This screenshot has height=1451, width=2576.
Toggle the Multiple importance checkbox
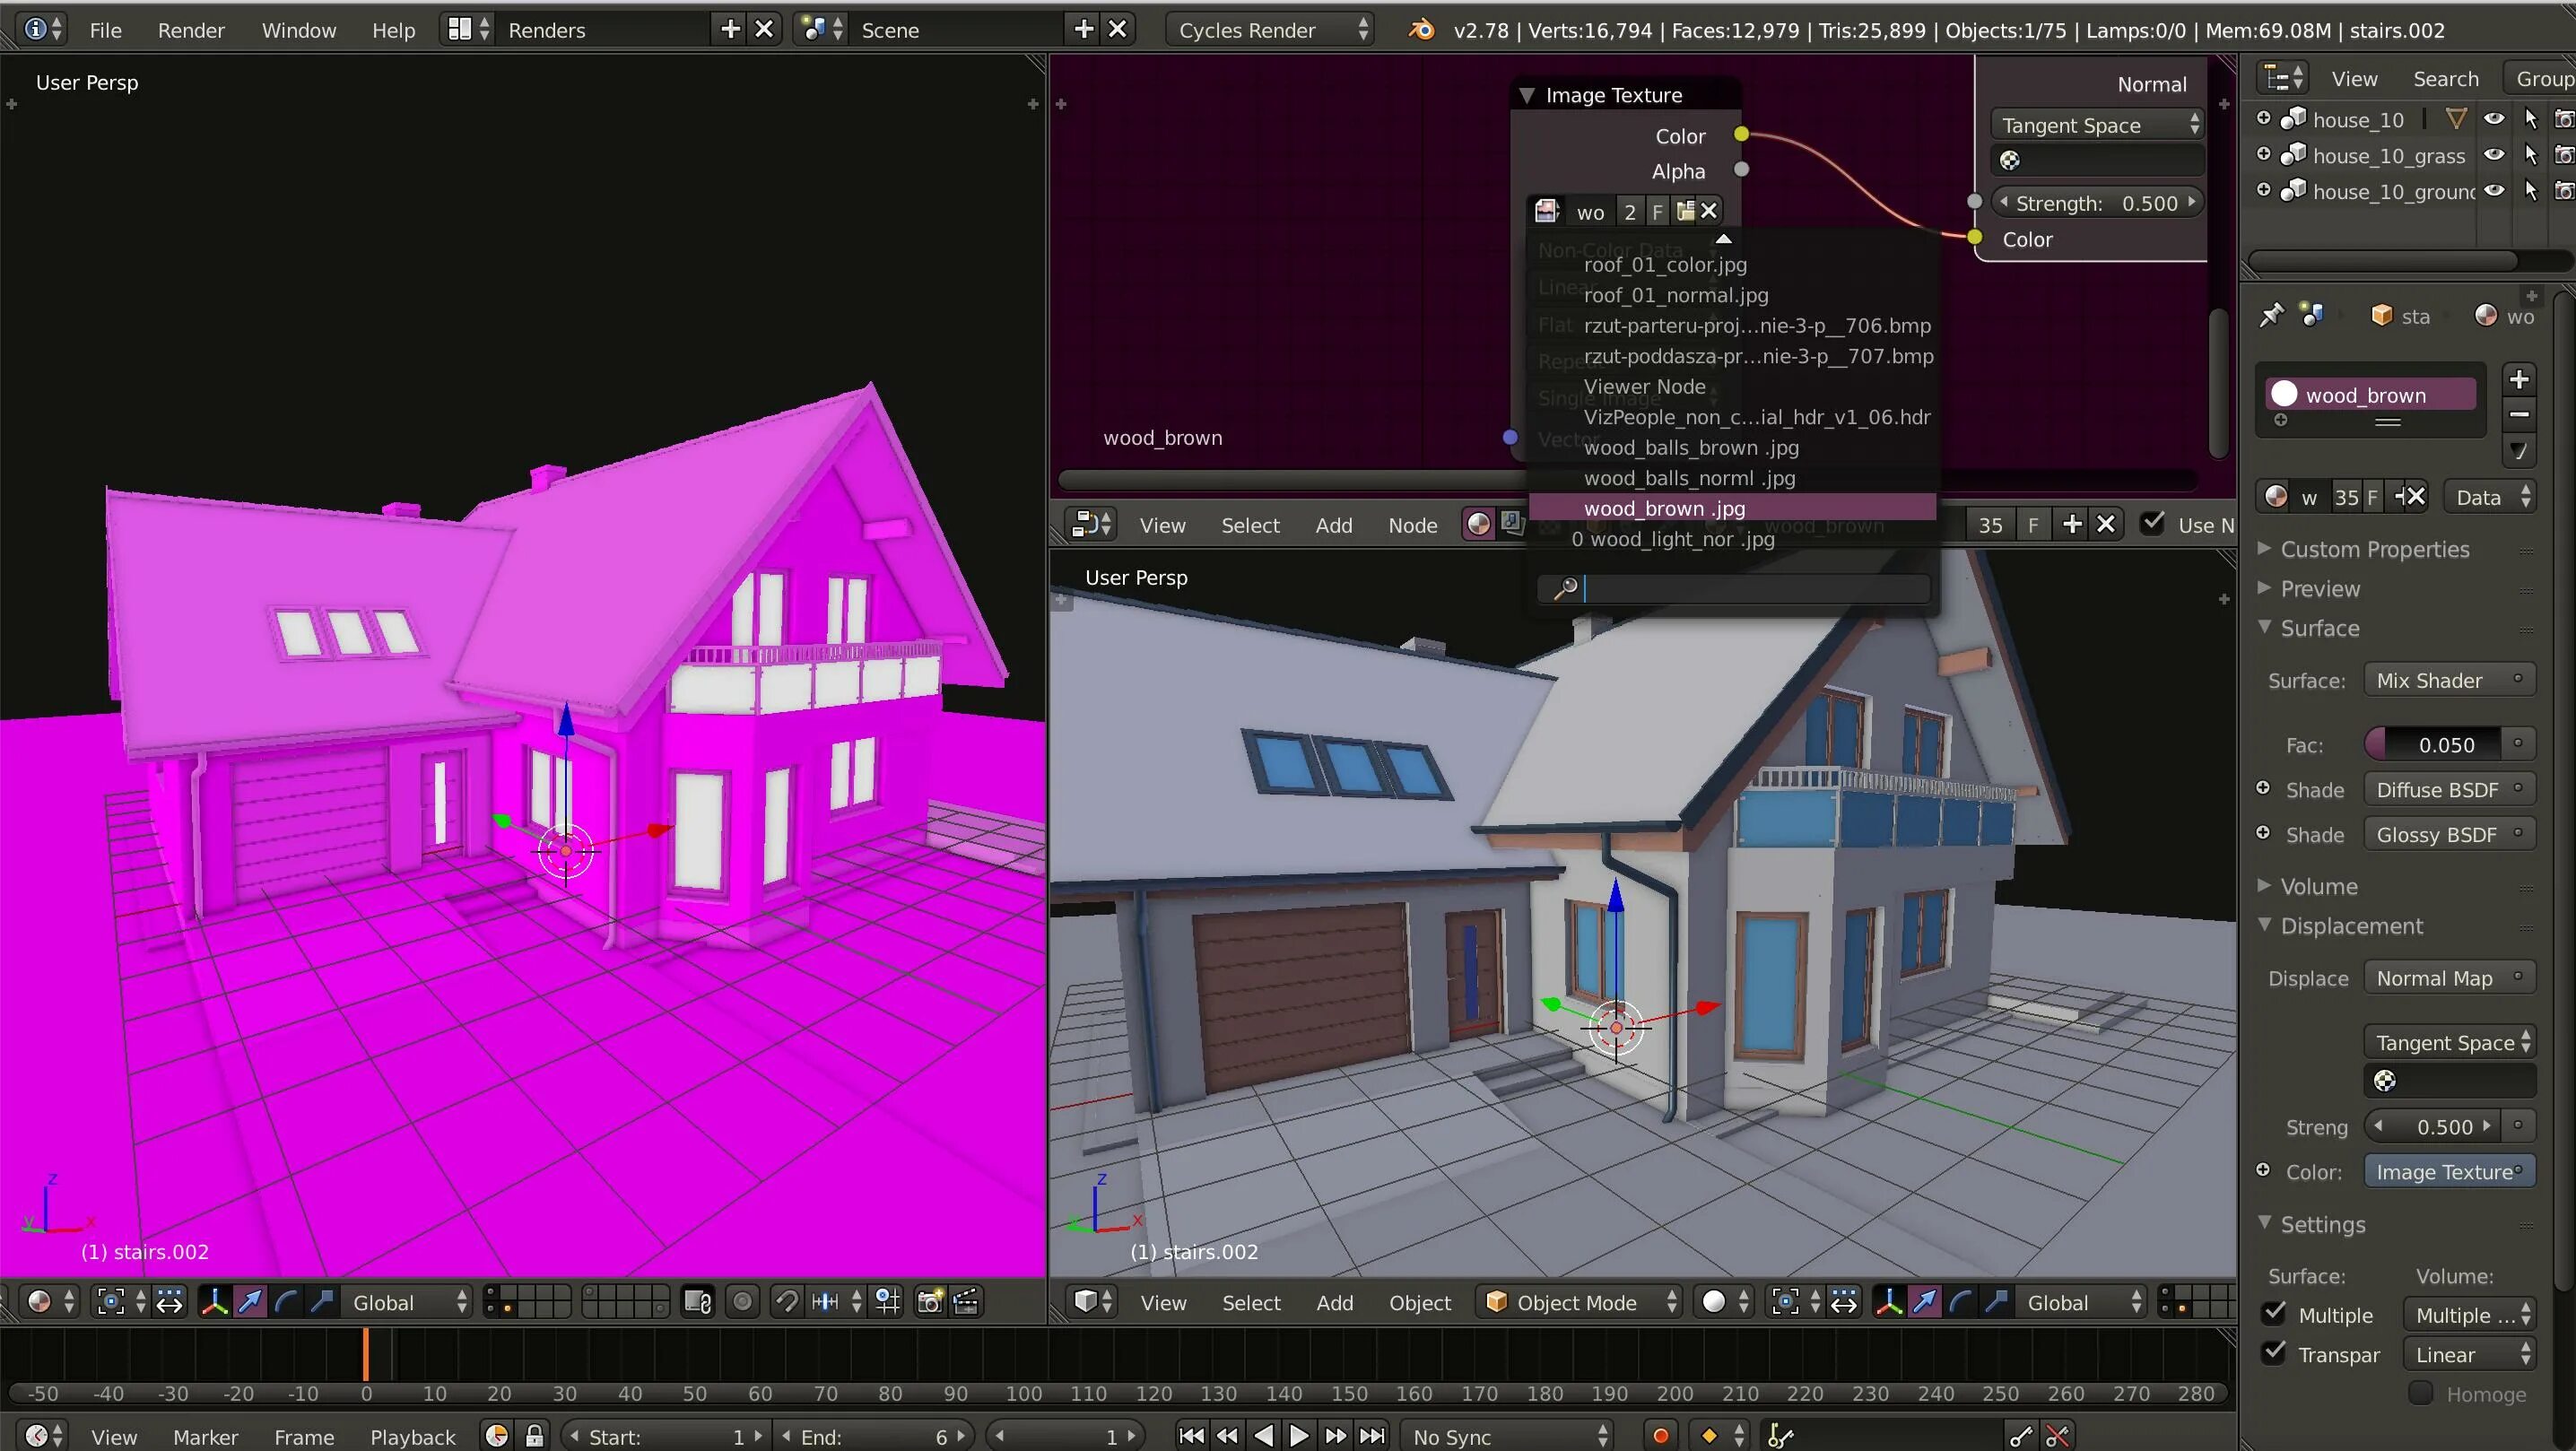click(2274, 1313)
